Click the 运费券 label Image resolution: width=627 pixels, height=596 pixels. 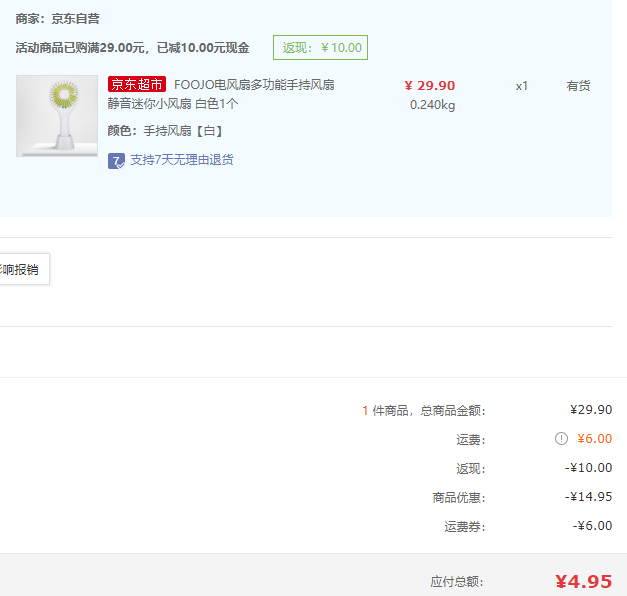coord(465,527)
